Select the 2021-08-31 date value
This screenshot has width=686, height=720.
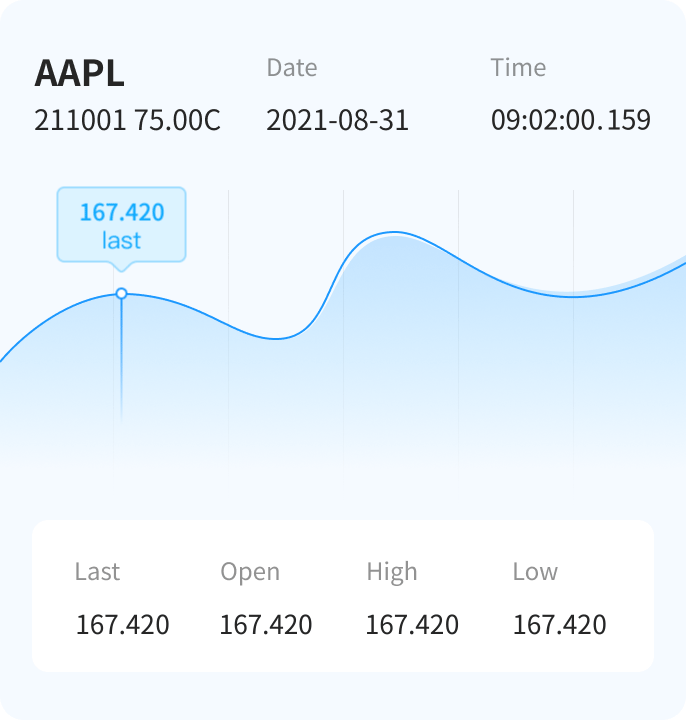point(337,121)
